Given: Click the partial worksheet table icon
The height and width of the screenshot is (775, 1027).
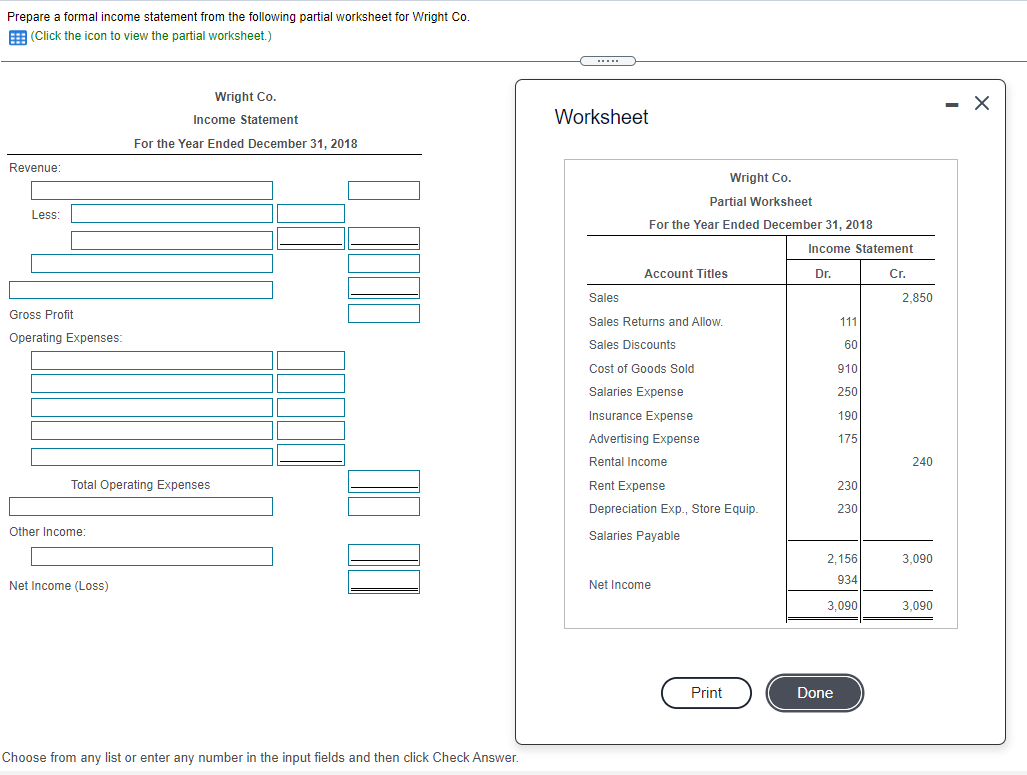Looking at the screenshot, I should tap(18, 37).
